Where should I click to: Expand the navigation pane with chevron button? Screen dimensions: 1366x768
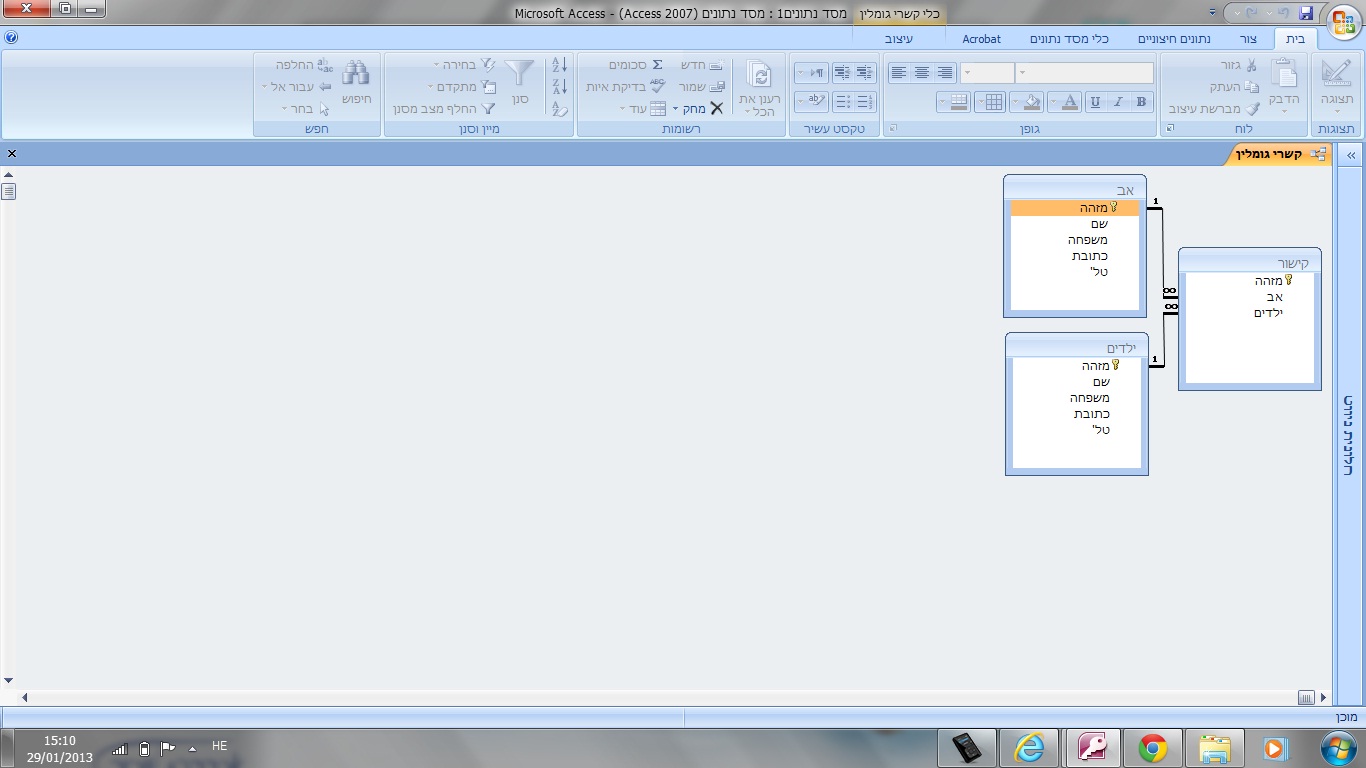pos(1349,155)
